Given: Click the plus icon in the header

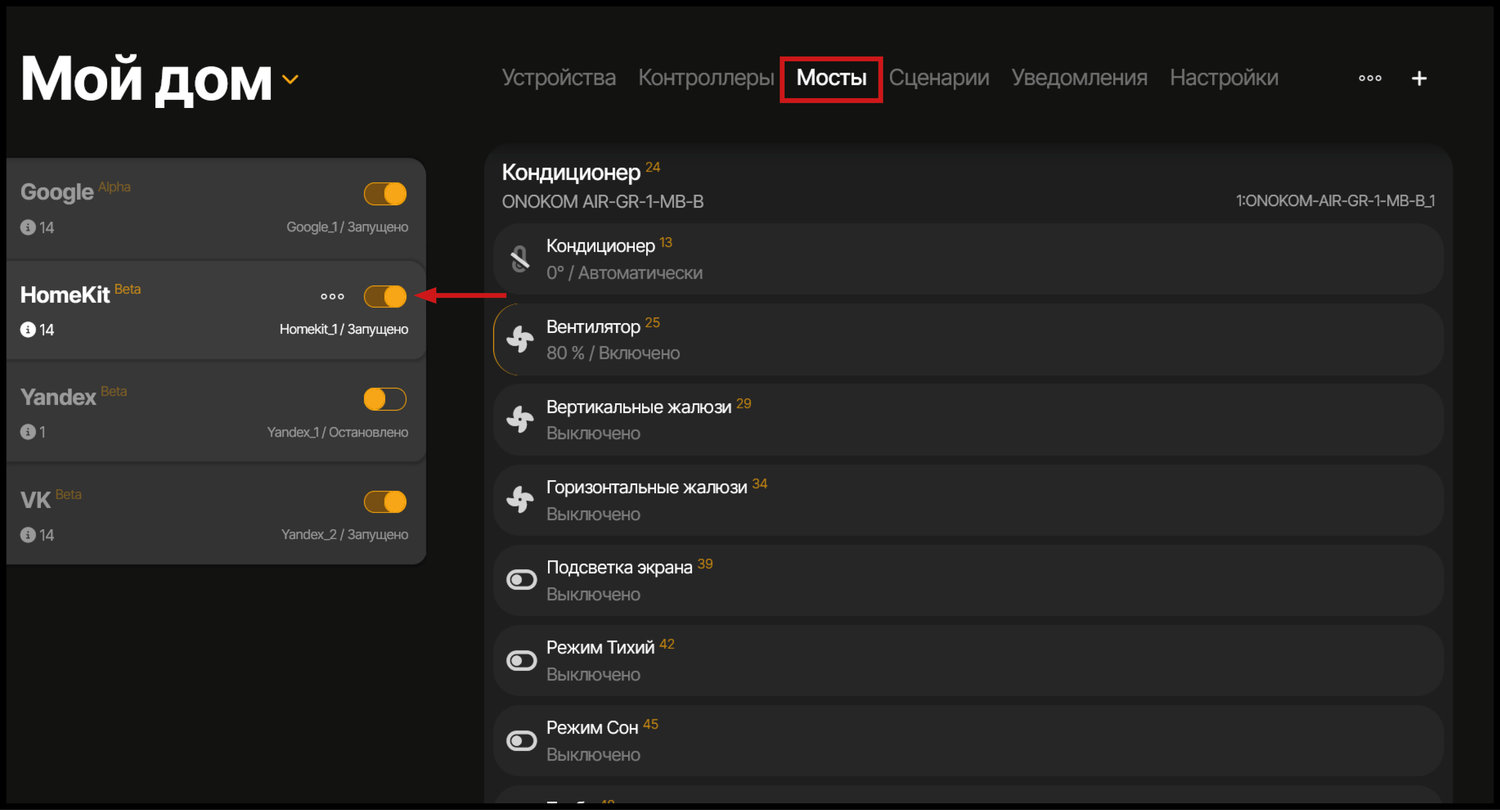Looking at the screenshot, I should (1419, 79).
